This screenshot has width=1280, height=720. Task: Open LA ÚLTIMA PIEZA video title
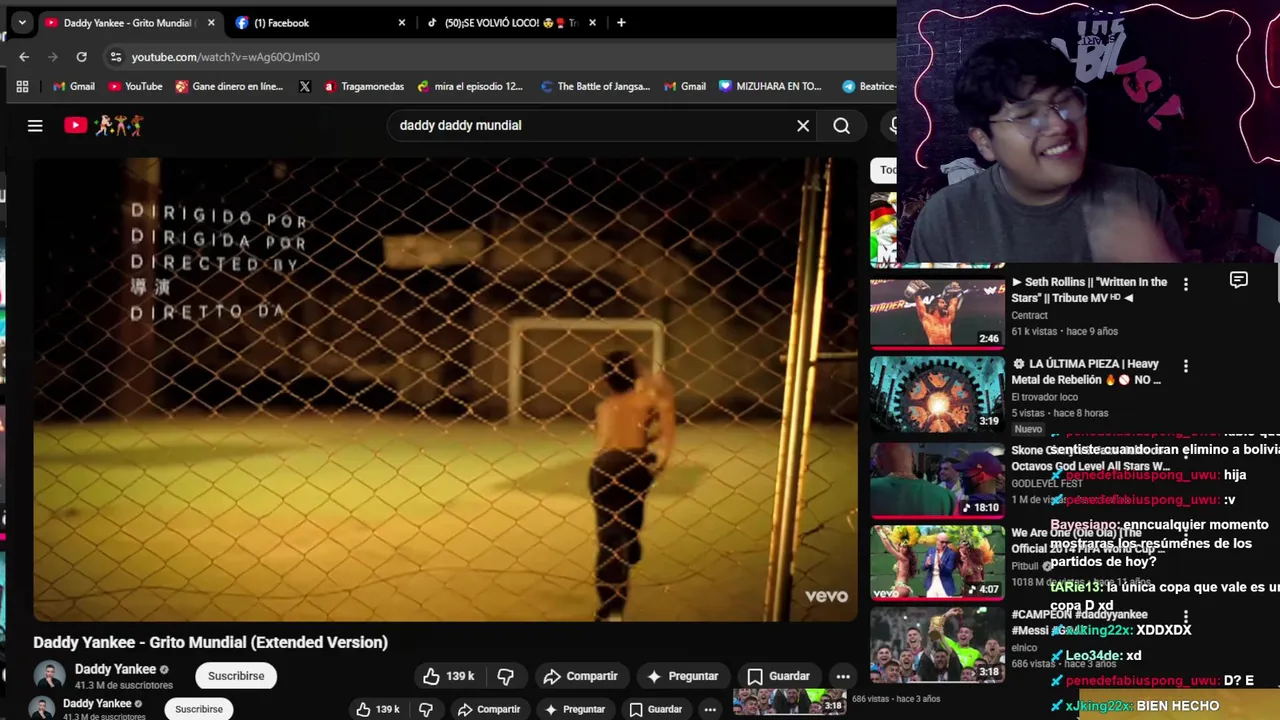(1086, 371)
